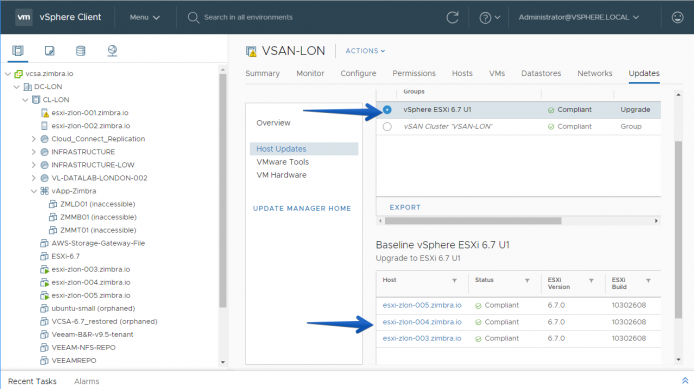Click the search magnifier icon
The height and width of the screenshot is (389, 694).
point(193,17)
